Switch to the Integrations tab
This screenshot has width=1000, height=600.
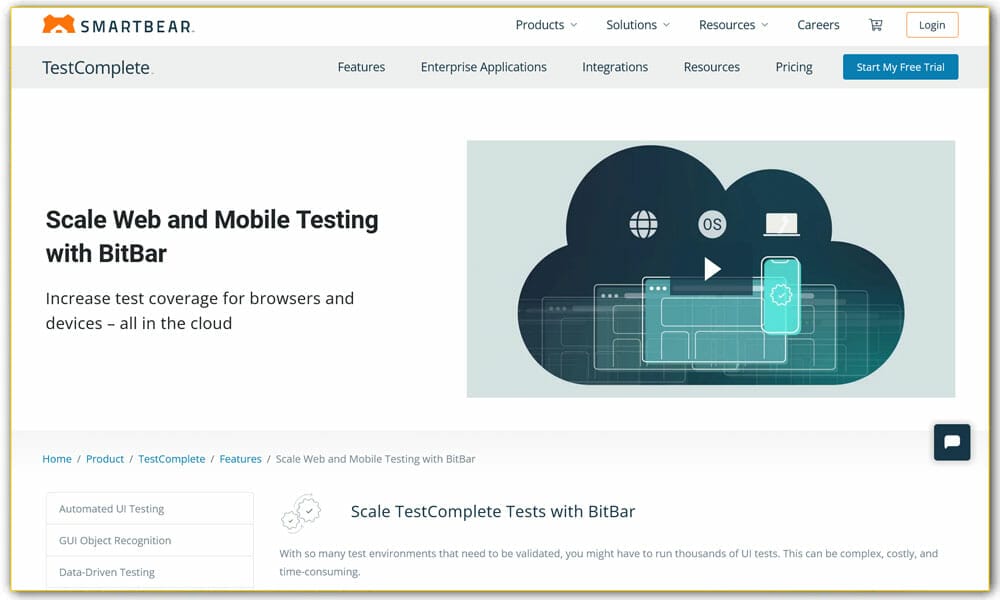click(x=615, y=67)
